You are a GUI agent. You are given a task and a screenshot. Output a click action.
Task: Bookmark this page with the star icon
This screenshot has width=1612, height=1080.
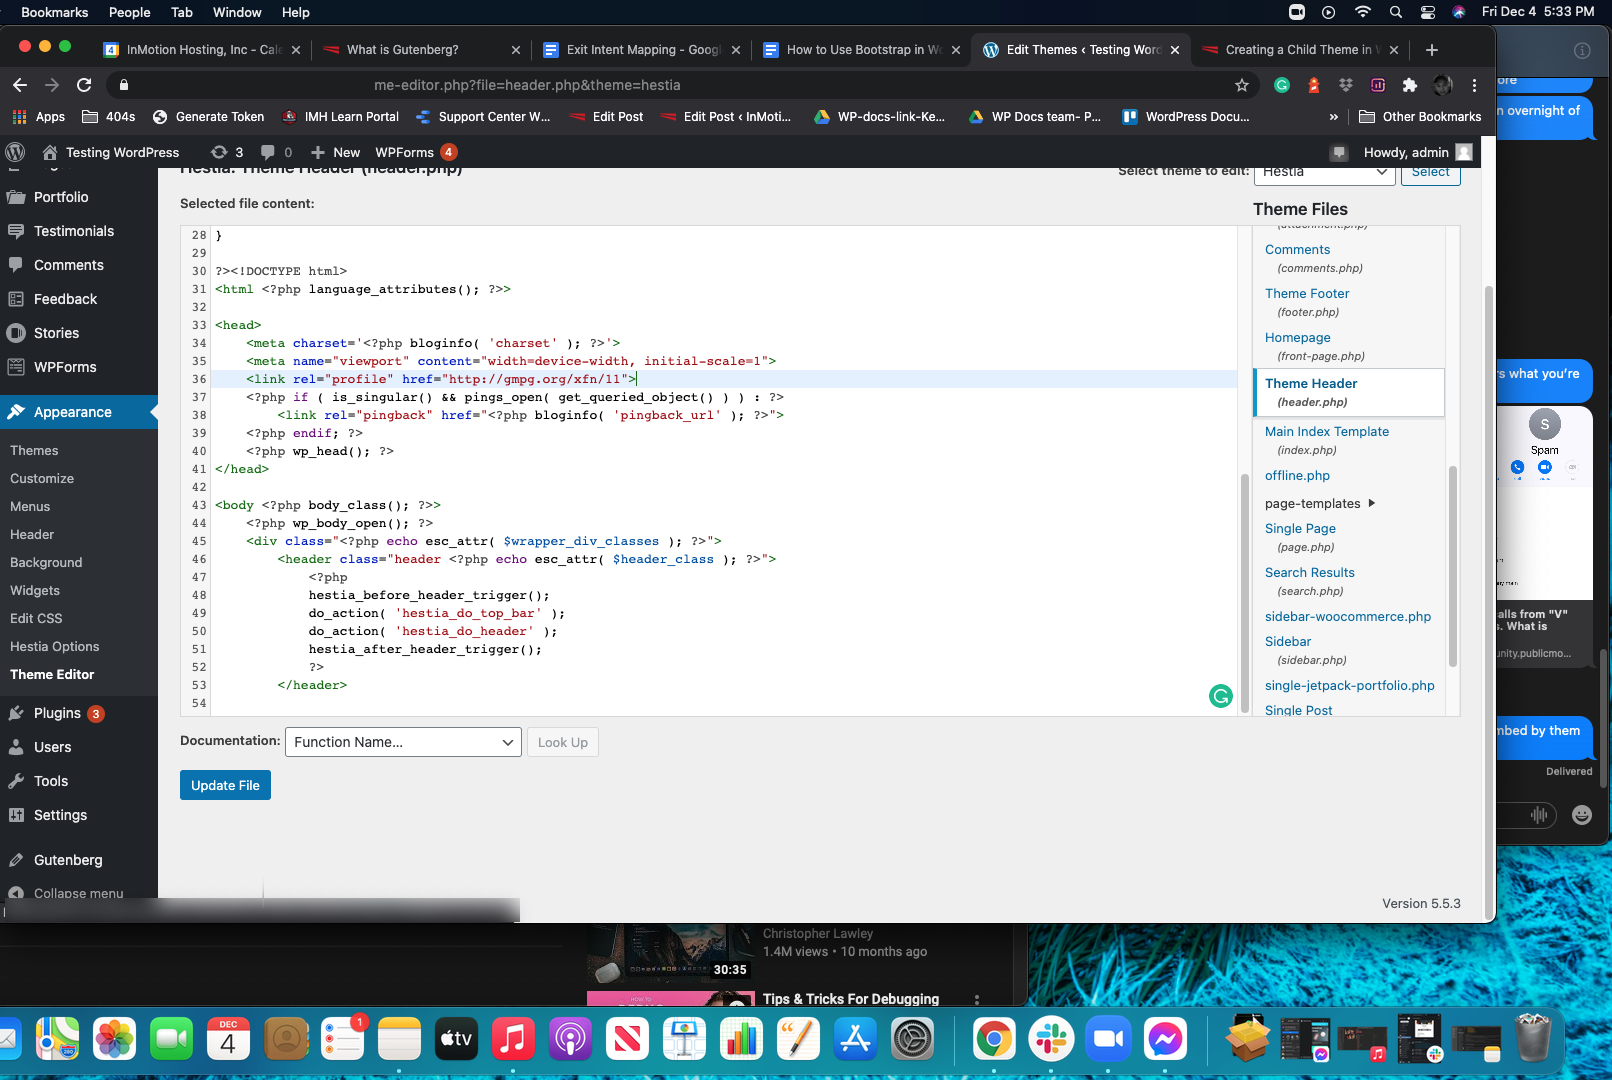(1242, 85)
